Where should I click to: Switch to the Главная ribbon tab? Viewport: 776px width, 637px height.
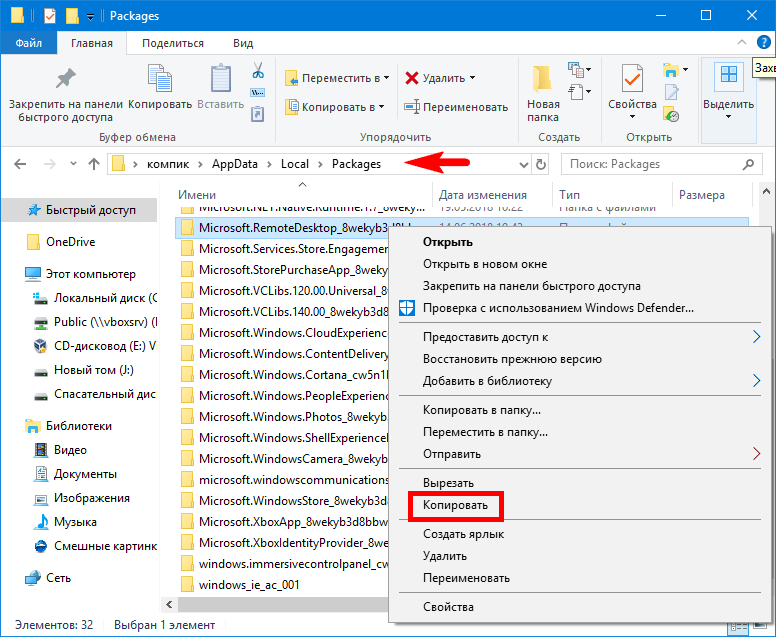coord(92,43)
